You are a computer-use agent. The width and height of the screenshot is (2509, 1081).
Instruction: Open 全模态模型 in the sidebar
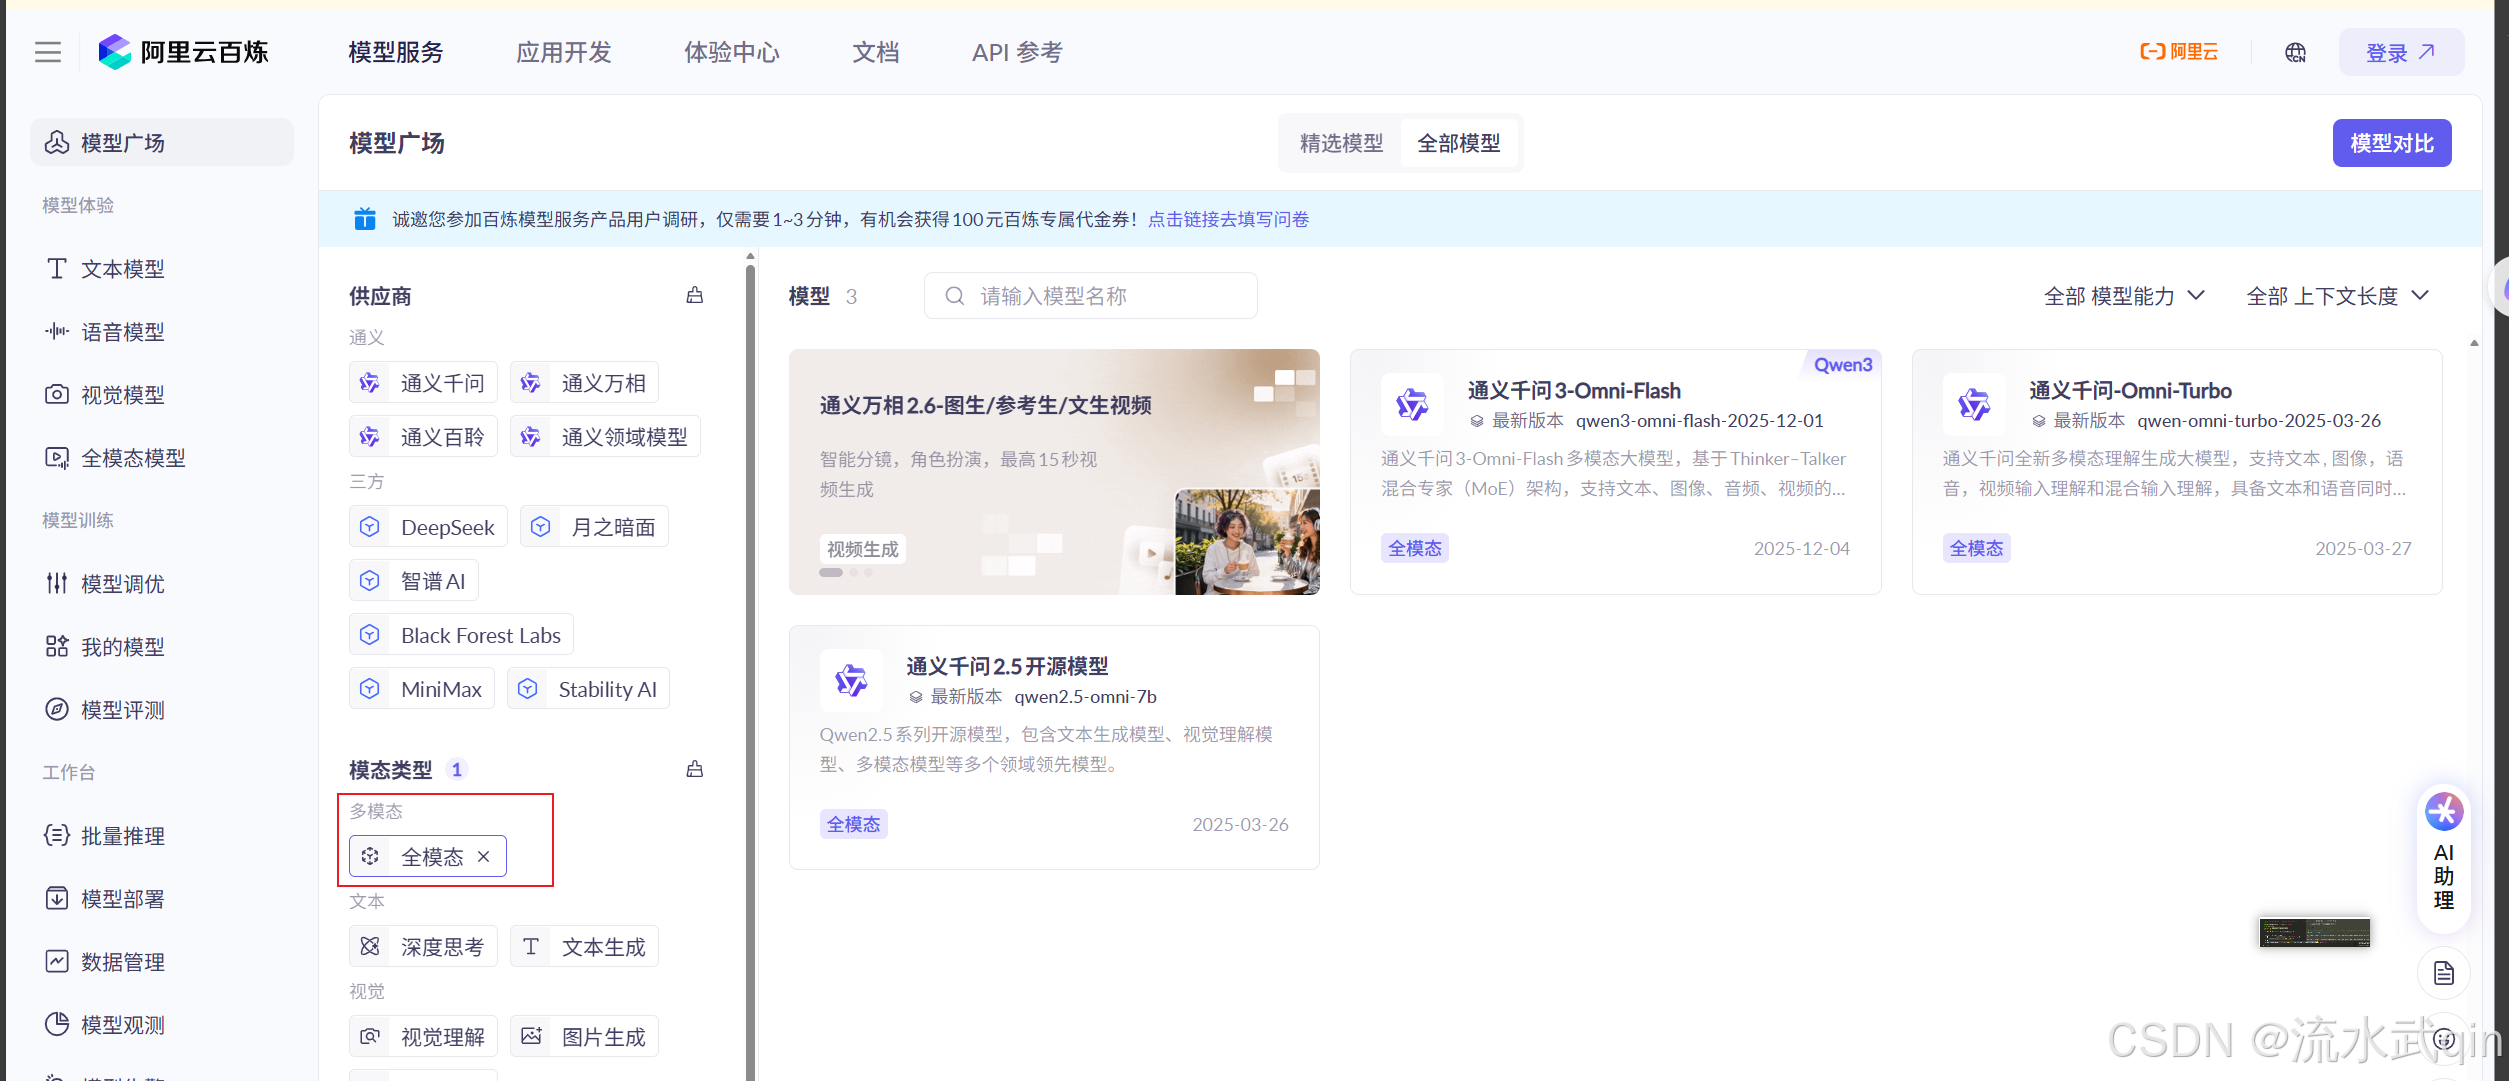tap(132, 458)
